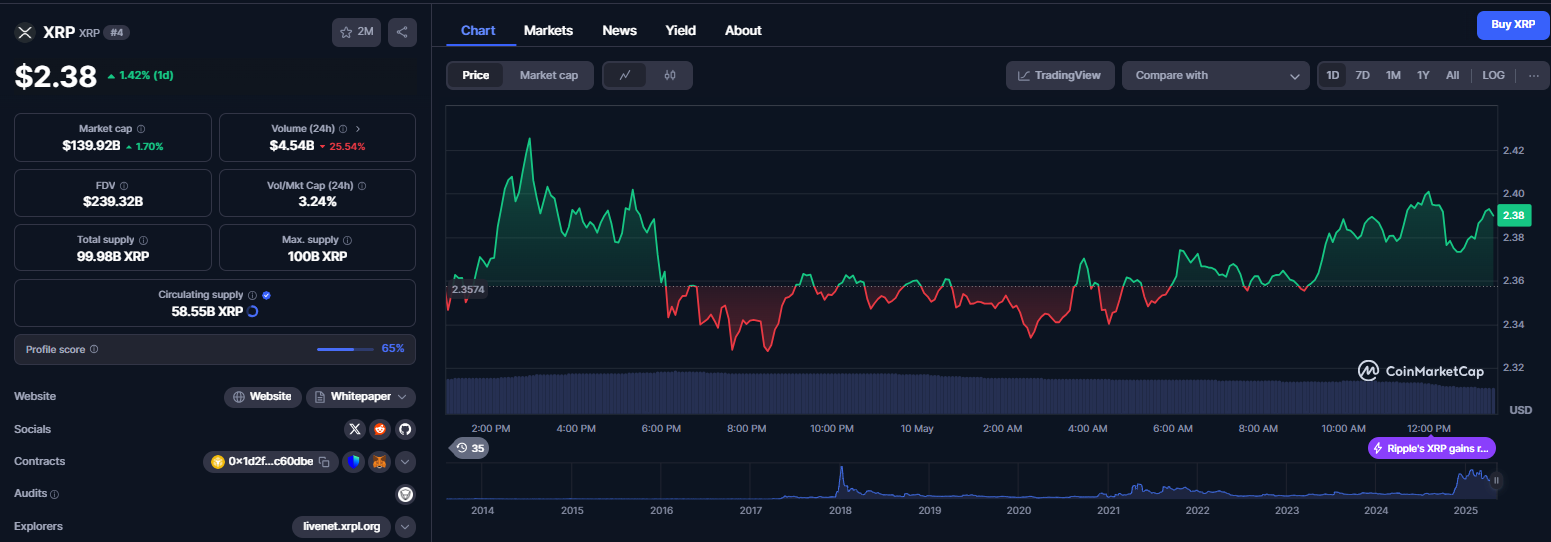Open Circulating supply info icon

(252, 295)
